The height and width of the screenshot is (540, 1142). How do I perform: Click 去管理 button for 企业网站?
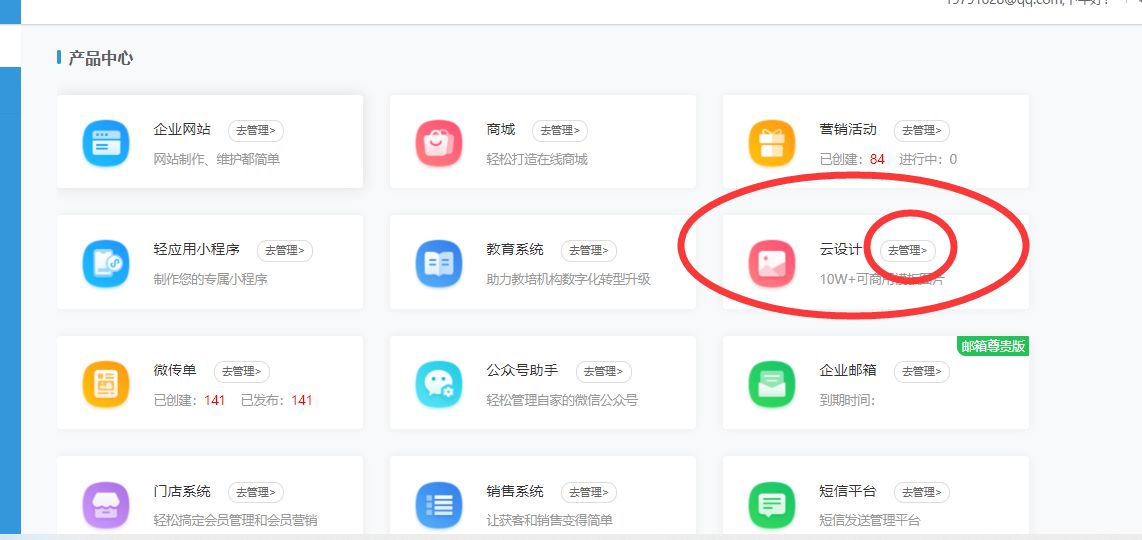click(x=256, y=130)
